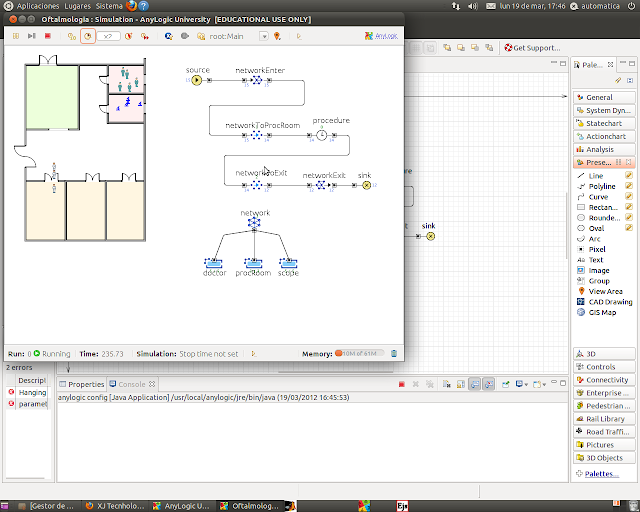The image size is (640, 512).
Task: Select the doctor resource block
Action: point(213,263)
